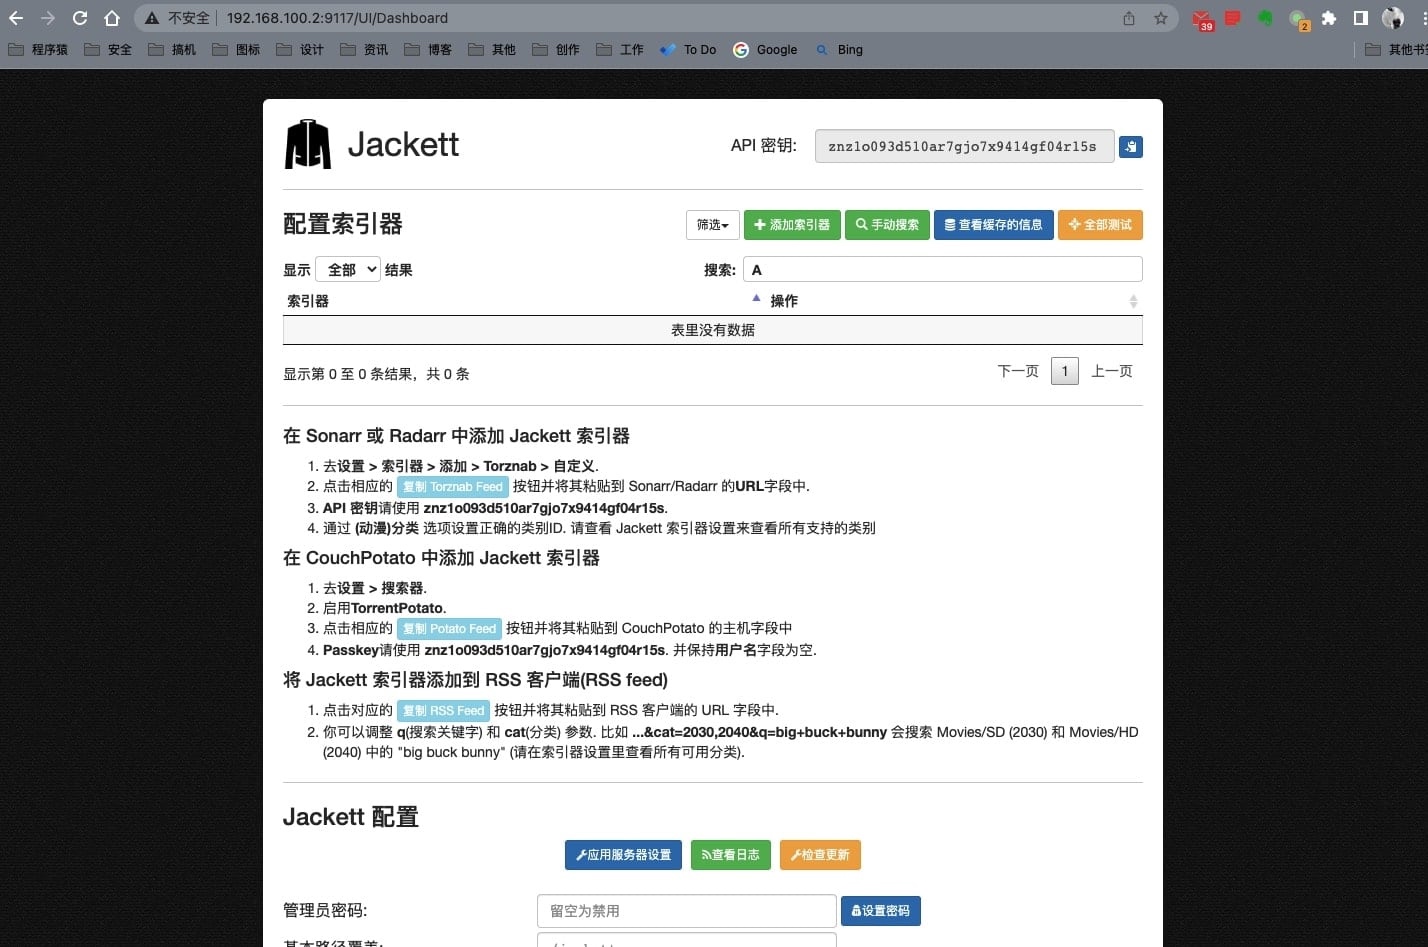Click the 检查更新 button
1428x947 pixels.
click(820, 855)
